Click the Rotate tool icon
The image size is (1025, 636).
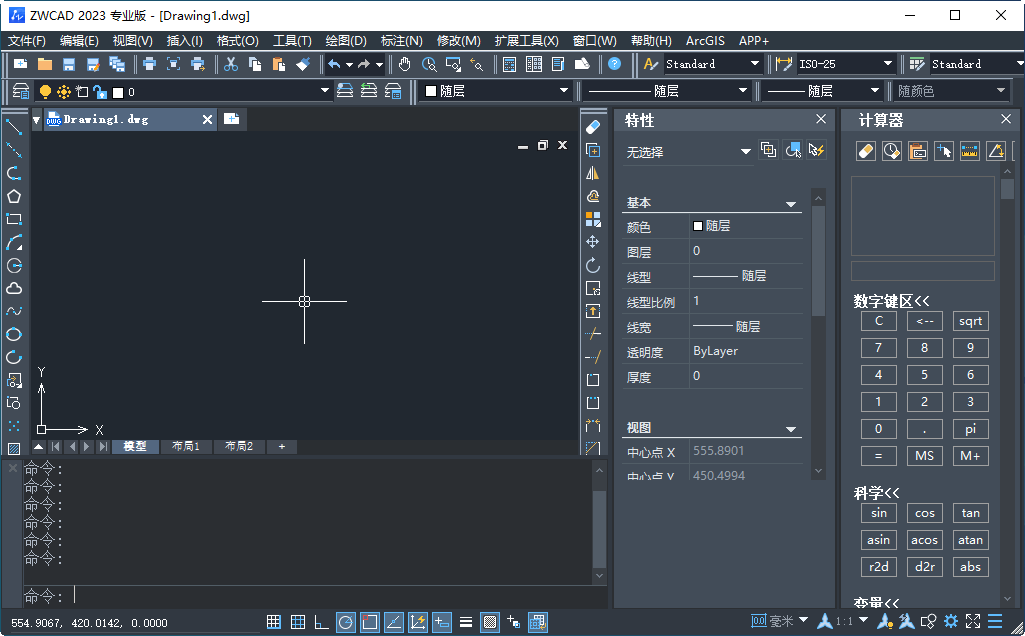pyautogui.click(x=593, y=265)
